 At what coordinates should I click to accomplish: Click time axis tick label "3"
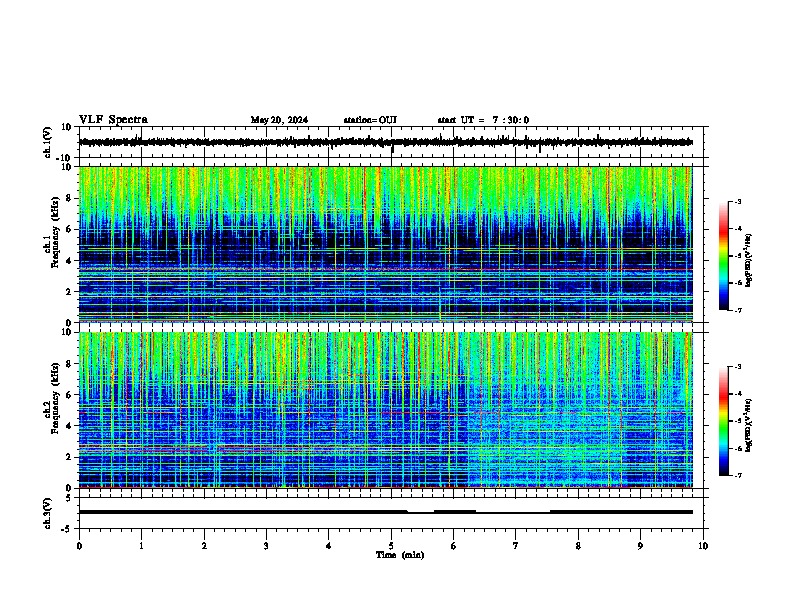coord(267,546)
